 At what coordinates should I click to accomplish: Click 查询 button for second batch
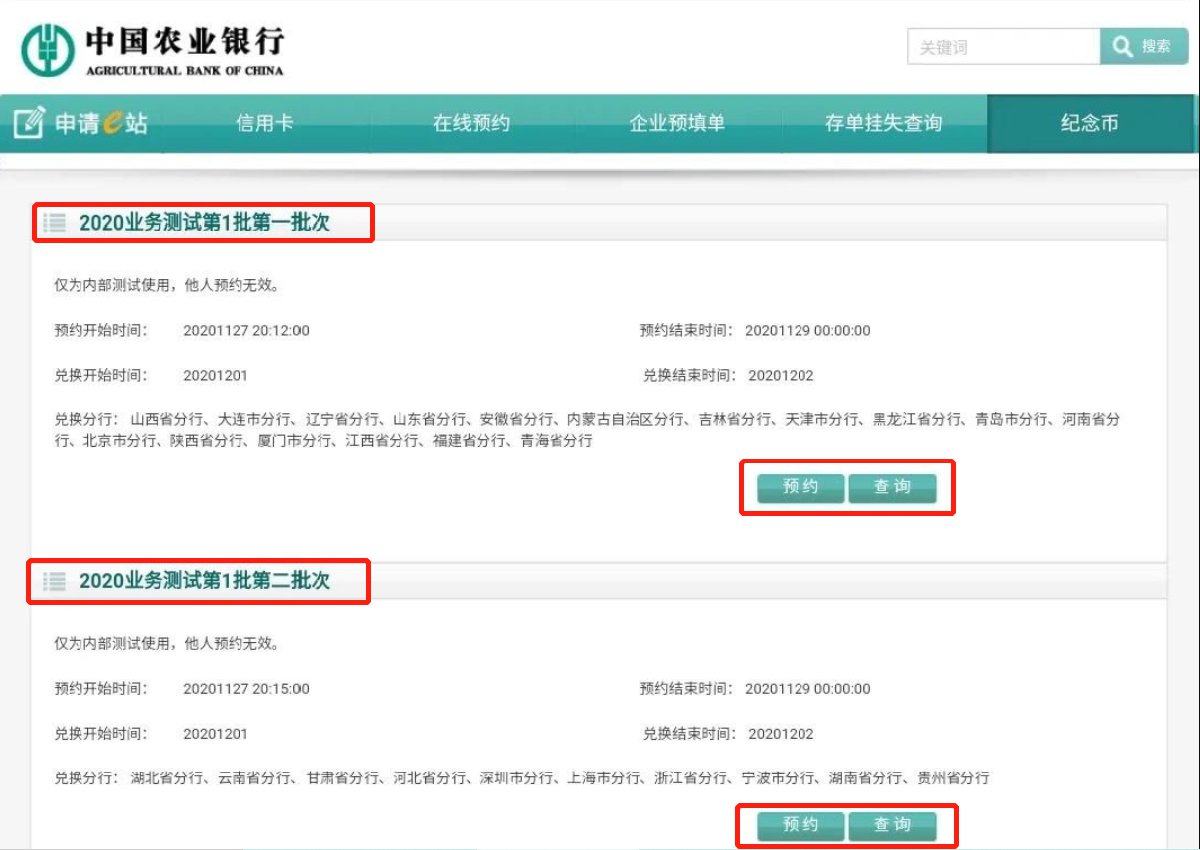click(x=892, y=826)
